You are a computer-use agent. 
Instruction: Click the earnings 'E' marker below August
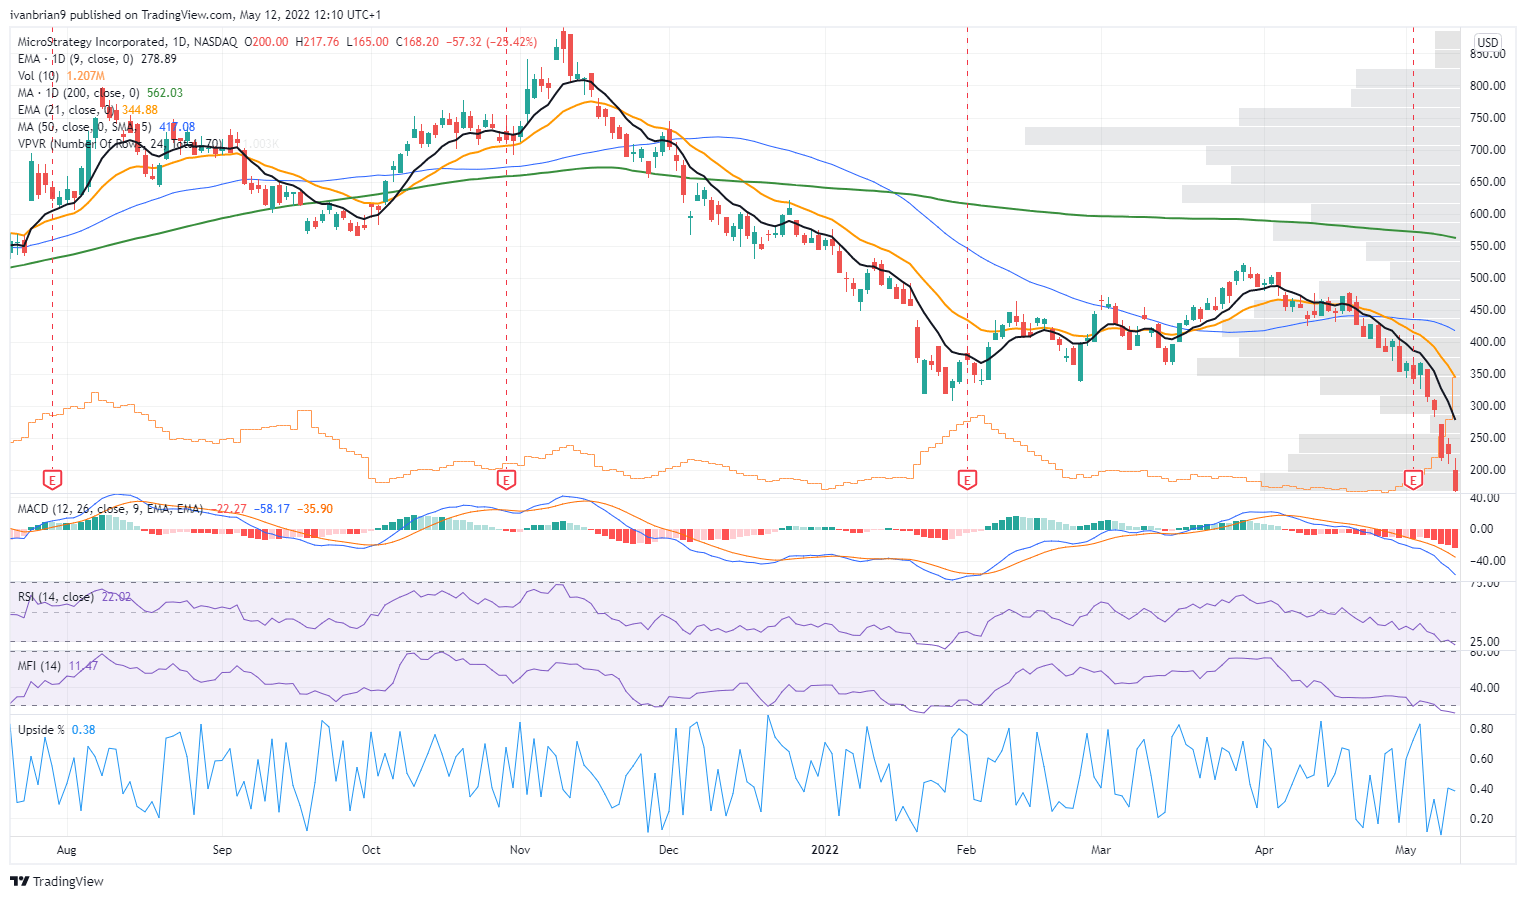[47, 479]
